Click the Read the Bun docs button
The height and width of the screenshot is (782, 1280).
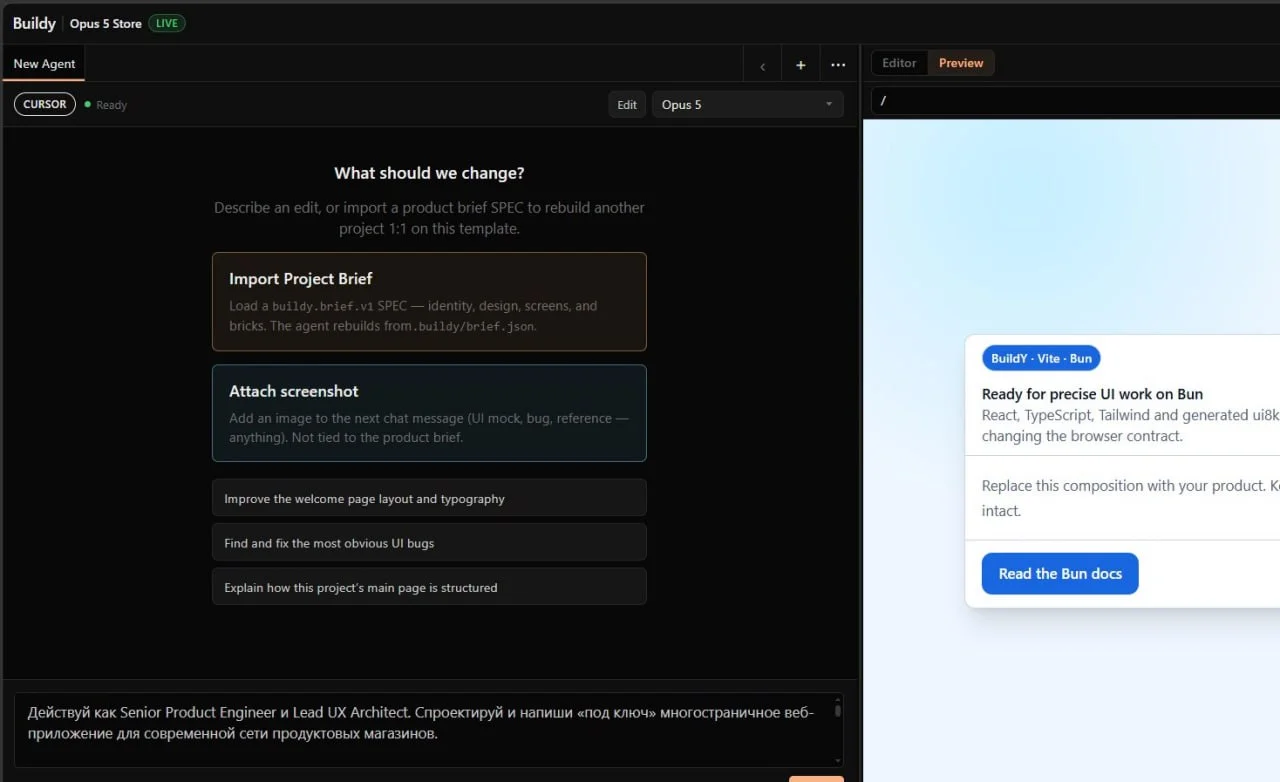[x=1060, y=574]
